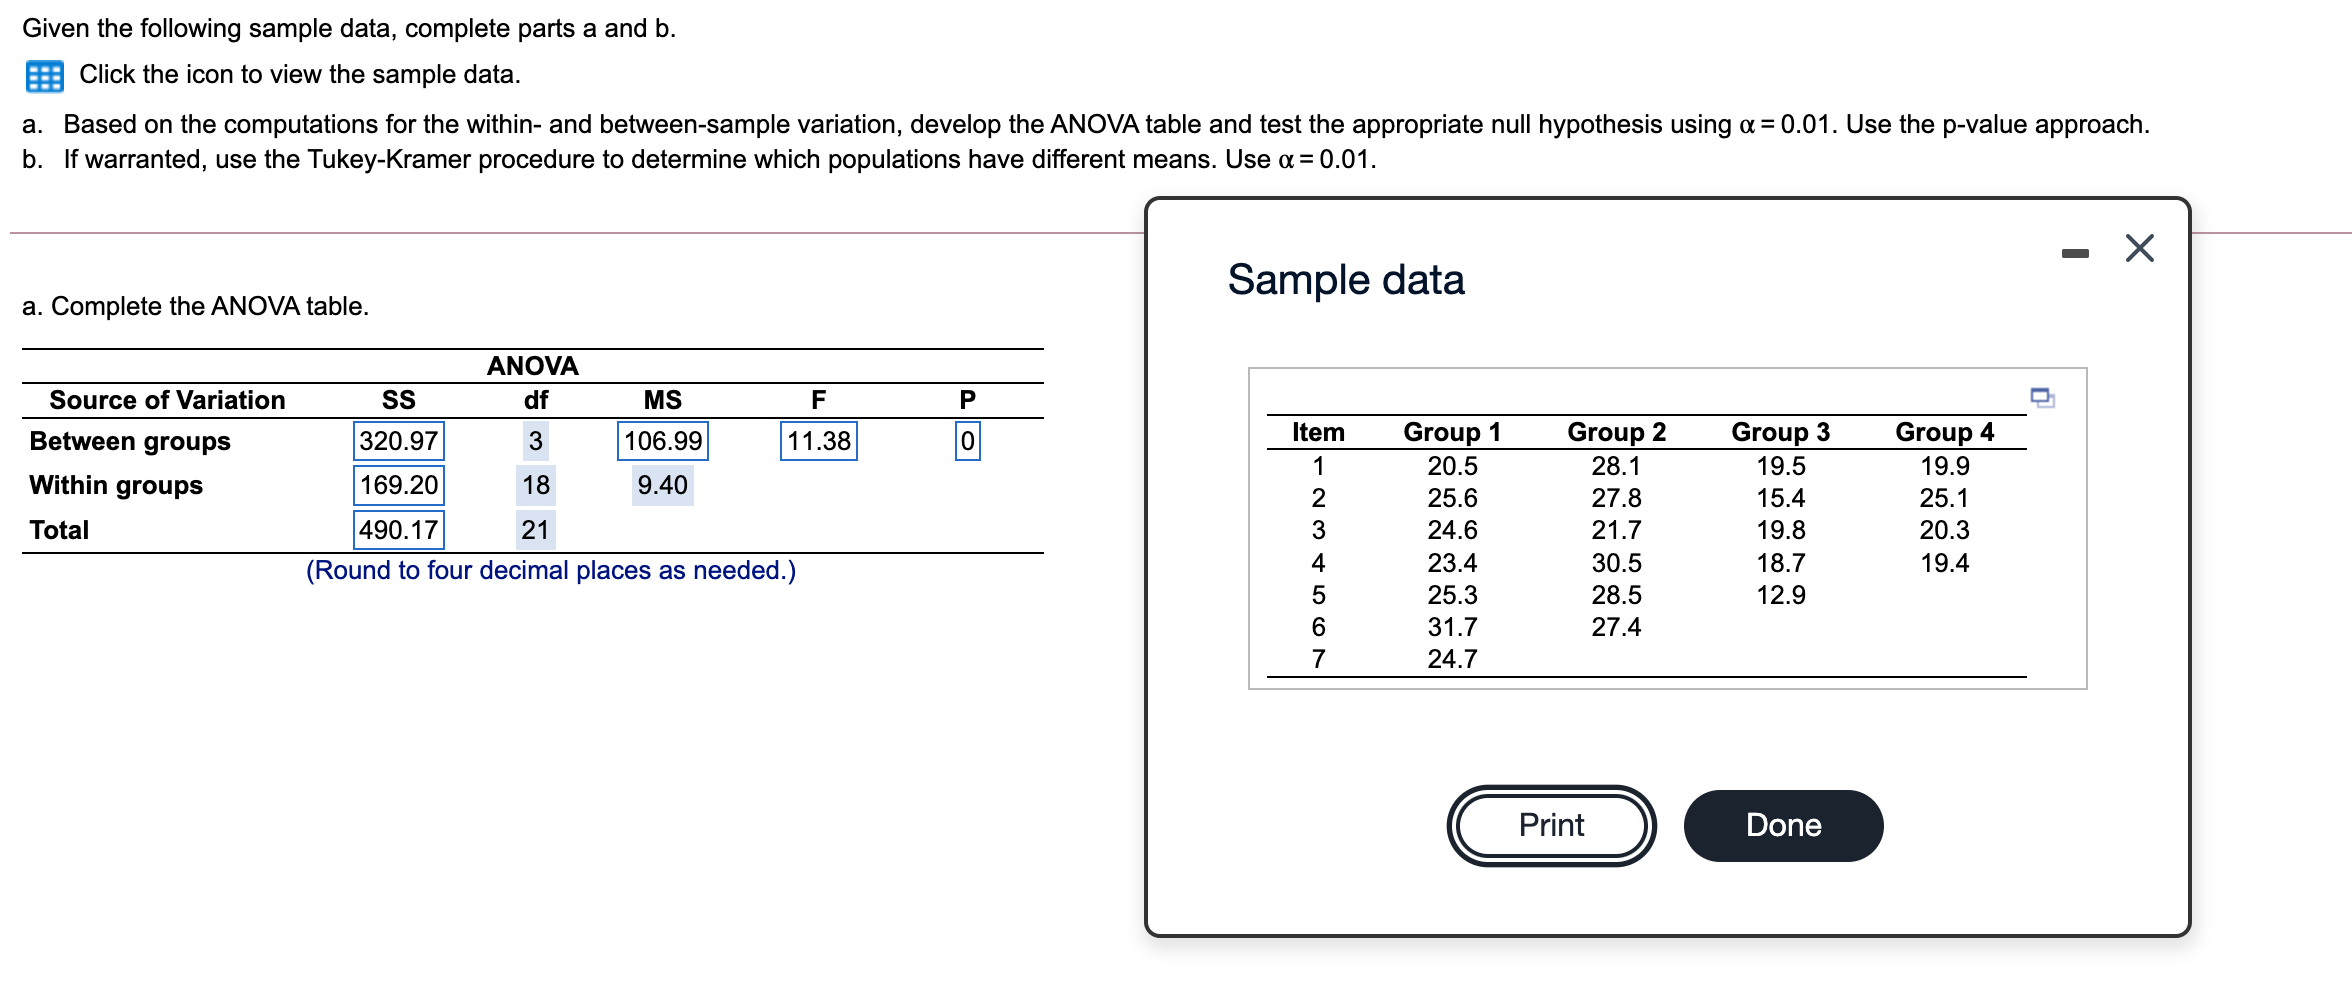2352x1000 pixels.
Task: Click the Print button
Action: (x=1551, y=826)
